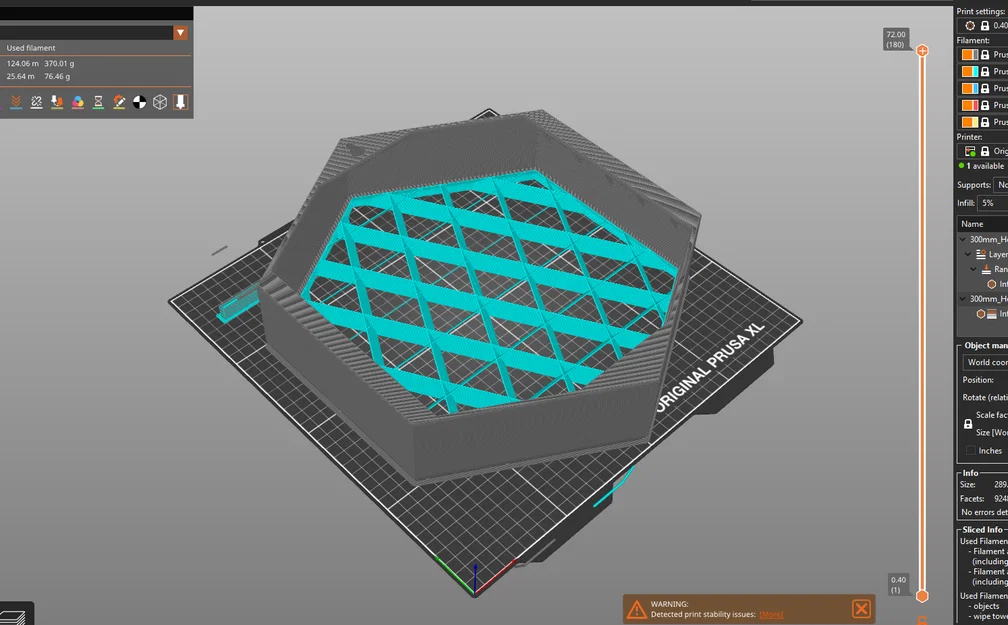The image size is (1008, 625).
Task: Click the printer profile icon beside Printer
Action: 968,151
